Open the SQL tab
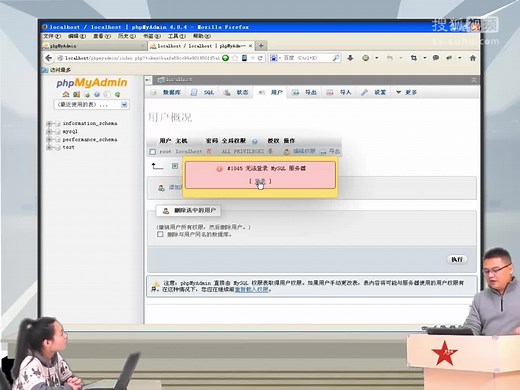 (x=203, y=92)
